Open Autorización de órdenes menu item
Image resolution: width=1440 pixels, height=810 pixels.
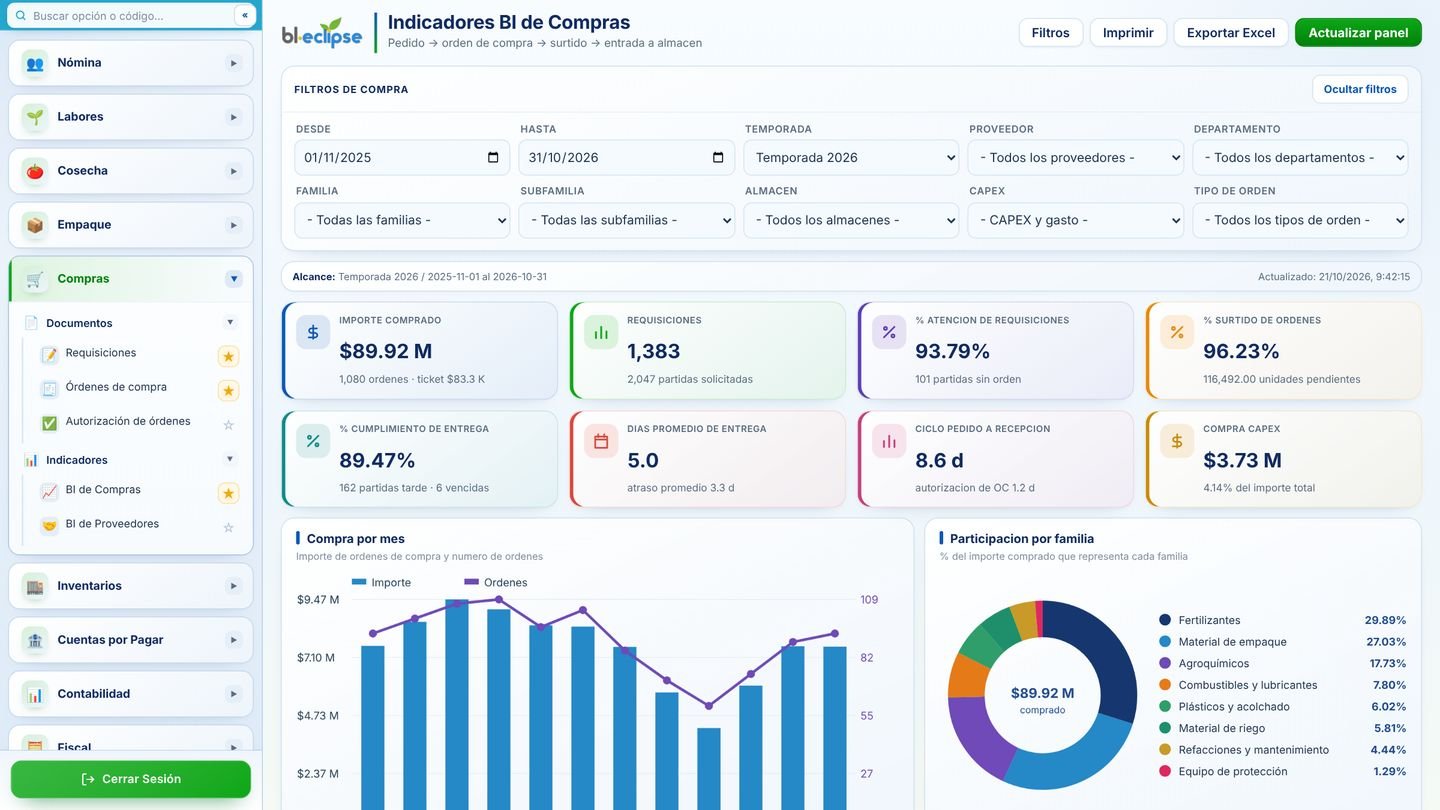pos(128,421)
